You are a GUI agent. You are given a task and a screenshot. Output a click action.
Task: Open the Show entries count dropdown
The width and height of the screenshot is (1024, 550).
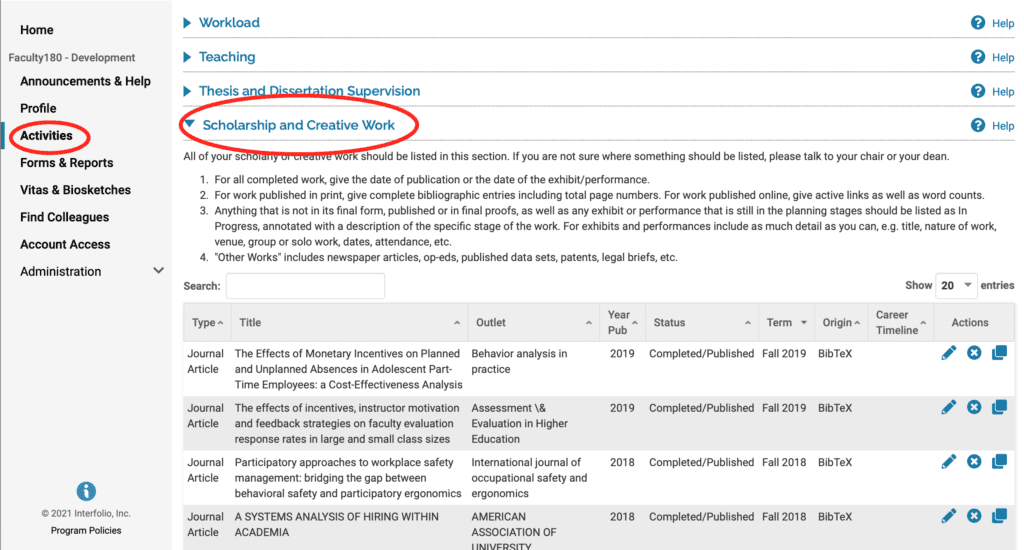pyautogui.click(x=956, y=285)
